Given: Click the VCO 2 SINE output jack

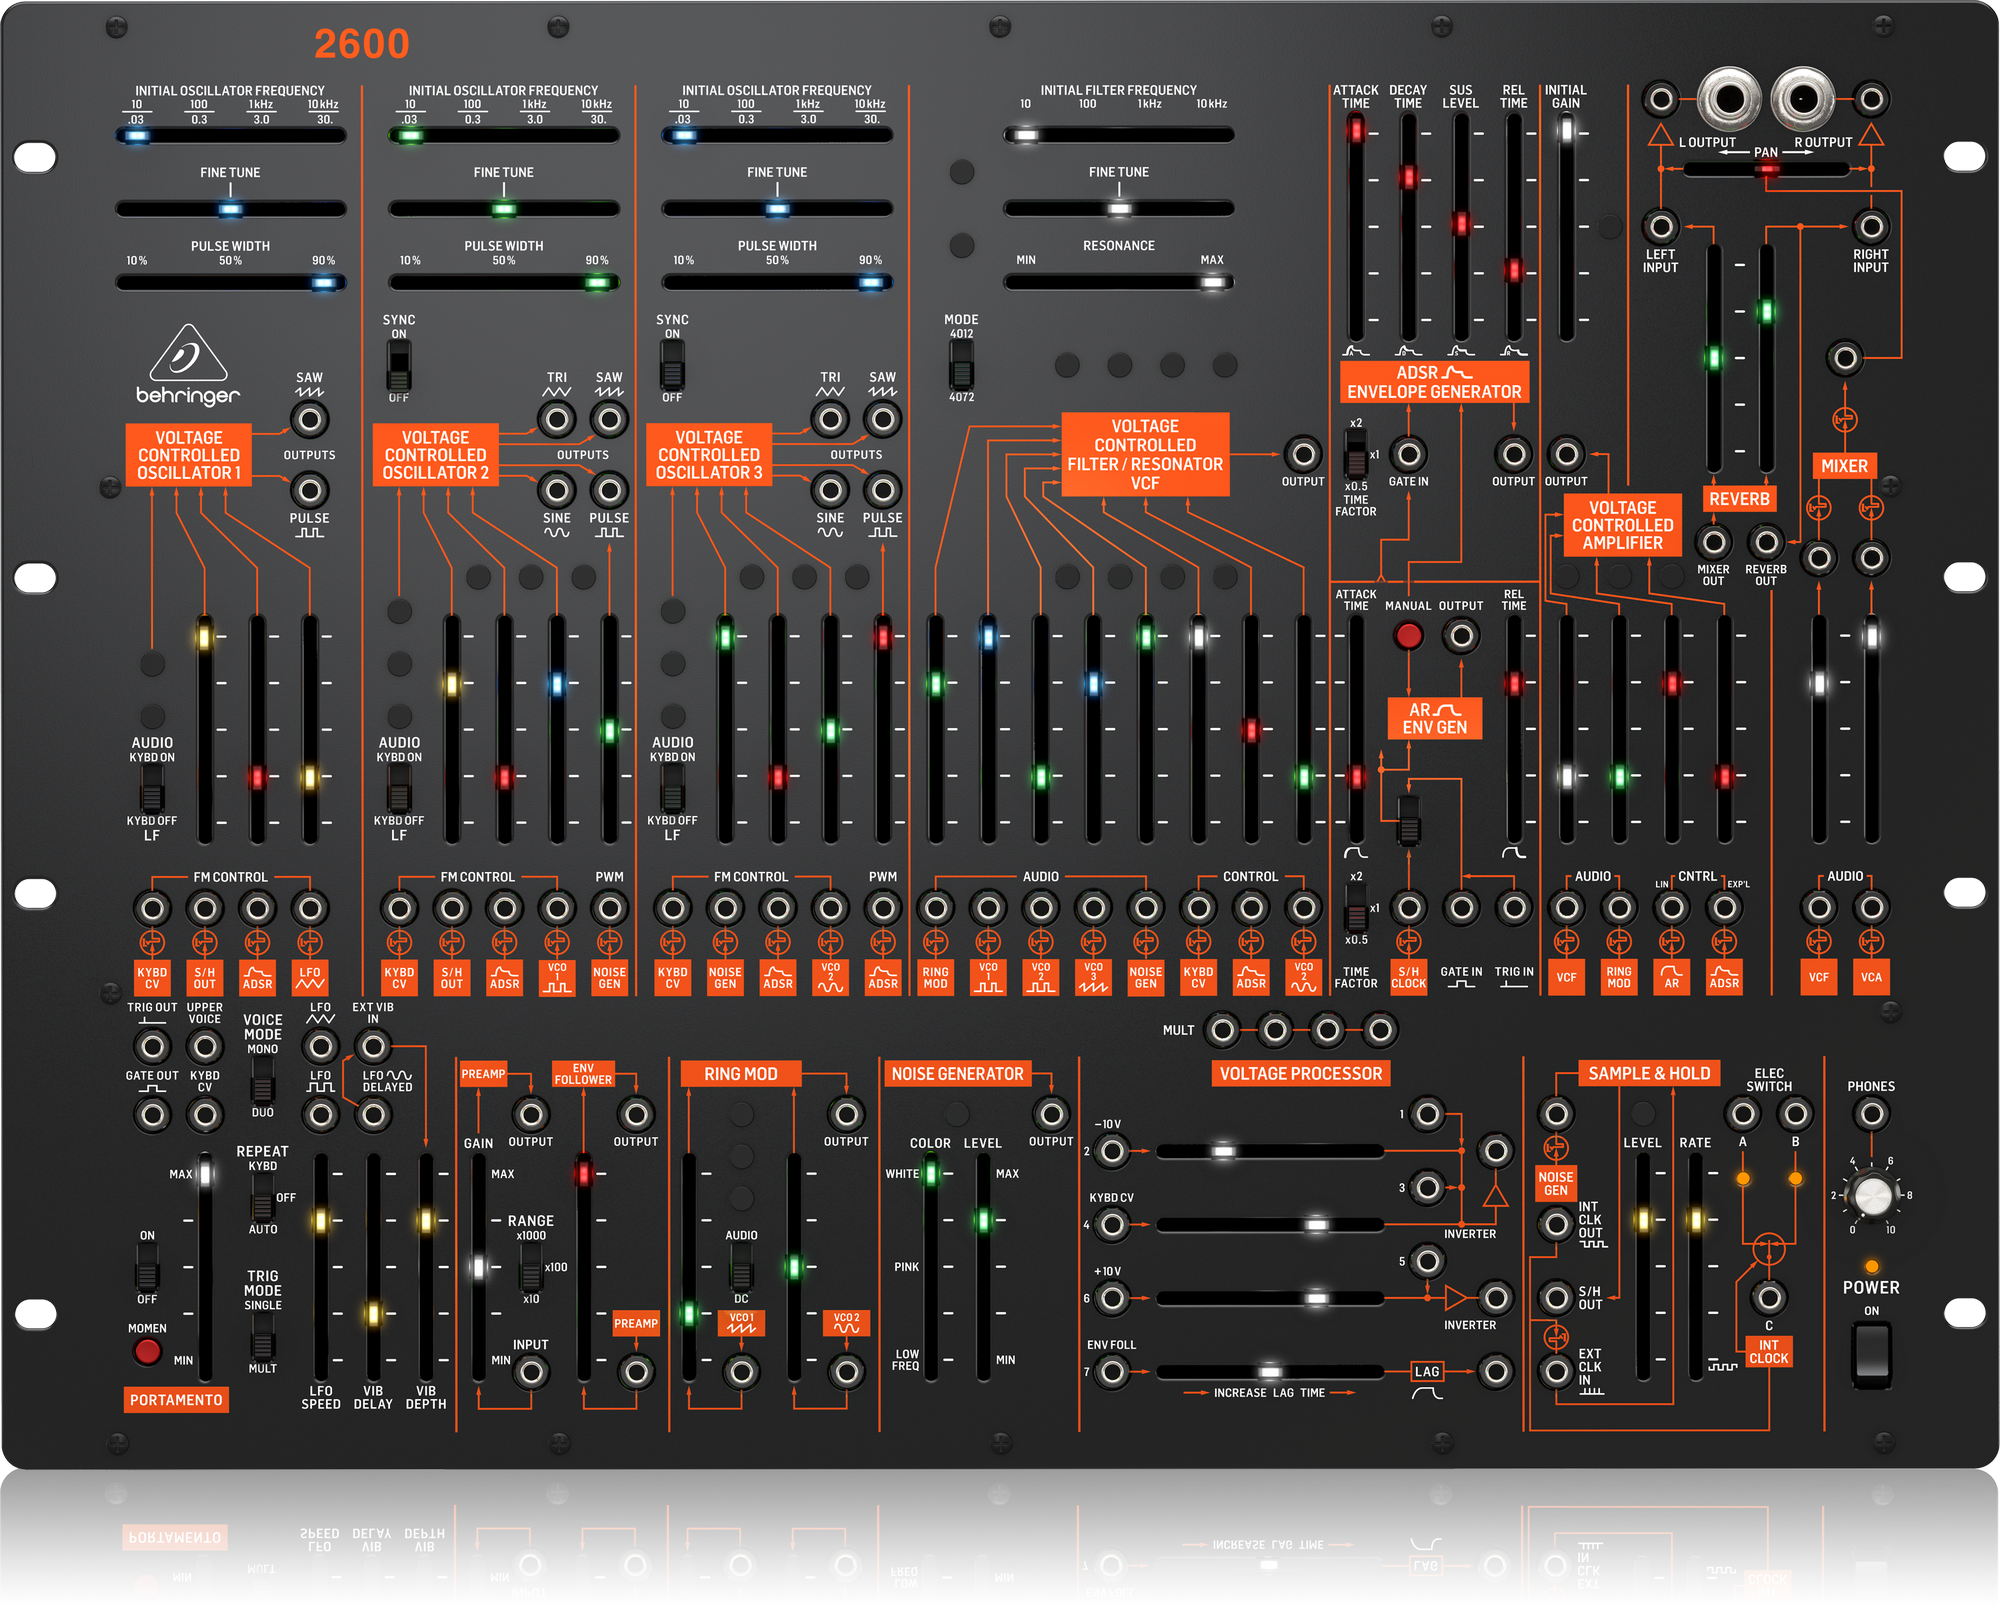Looking at the screenshot, I should (x=556, y=490).
